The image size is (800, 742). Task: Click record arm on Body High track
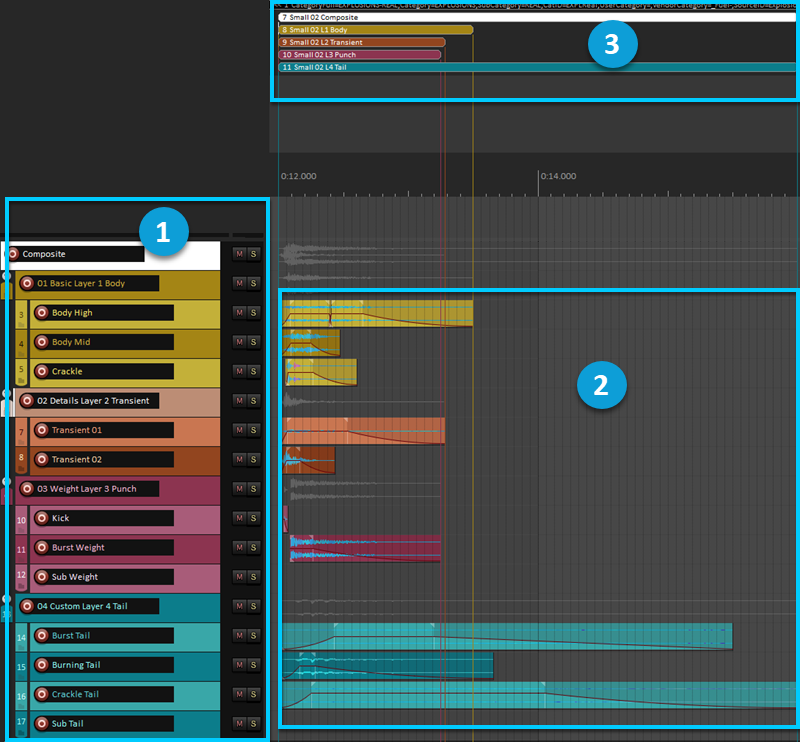click(x=42, y=313)
